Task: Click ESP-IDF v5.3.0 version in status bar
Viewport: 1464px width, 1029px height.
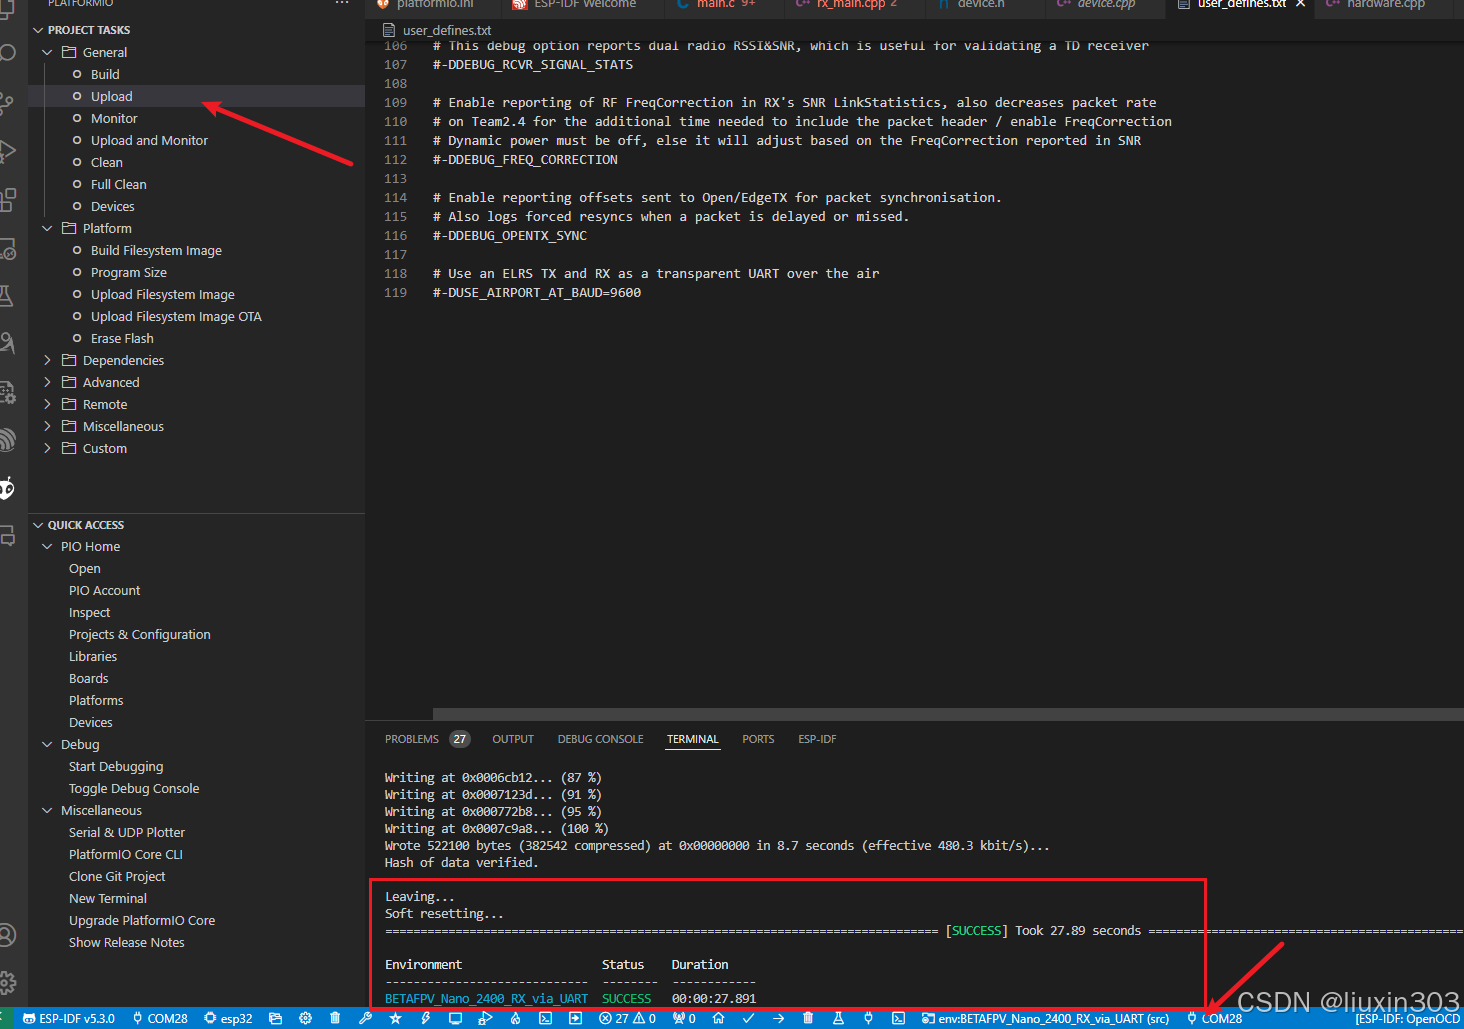Action: pos(68,1018)
